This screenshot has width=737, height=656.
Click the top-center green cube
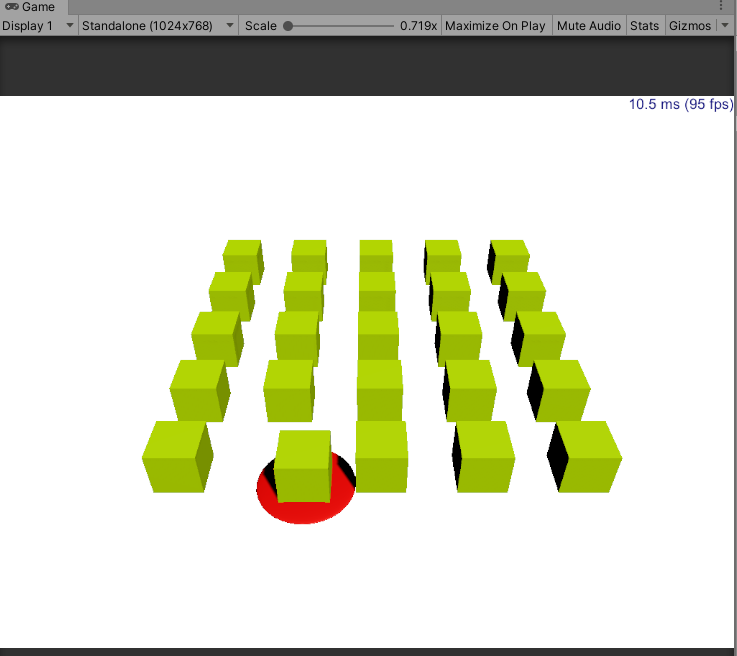coord(376,256)
